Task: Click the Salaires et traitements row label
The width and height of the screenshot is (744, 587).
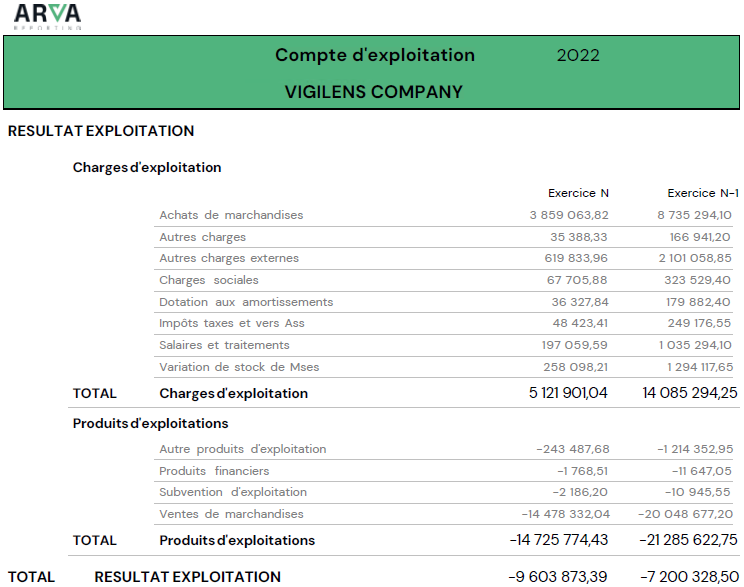Action: (x=224, y=345)
